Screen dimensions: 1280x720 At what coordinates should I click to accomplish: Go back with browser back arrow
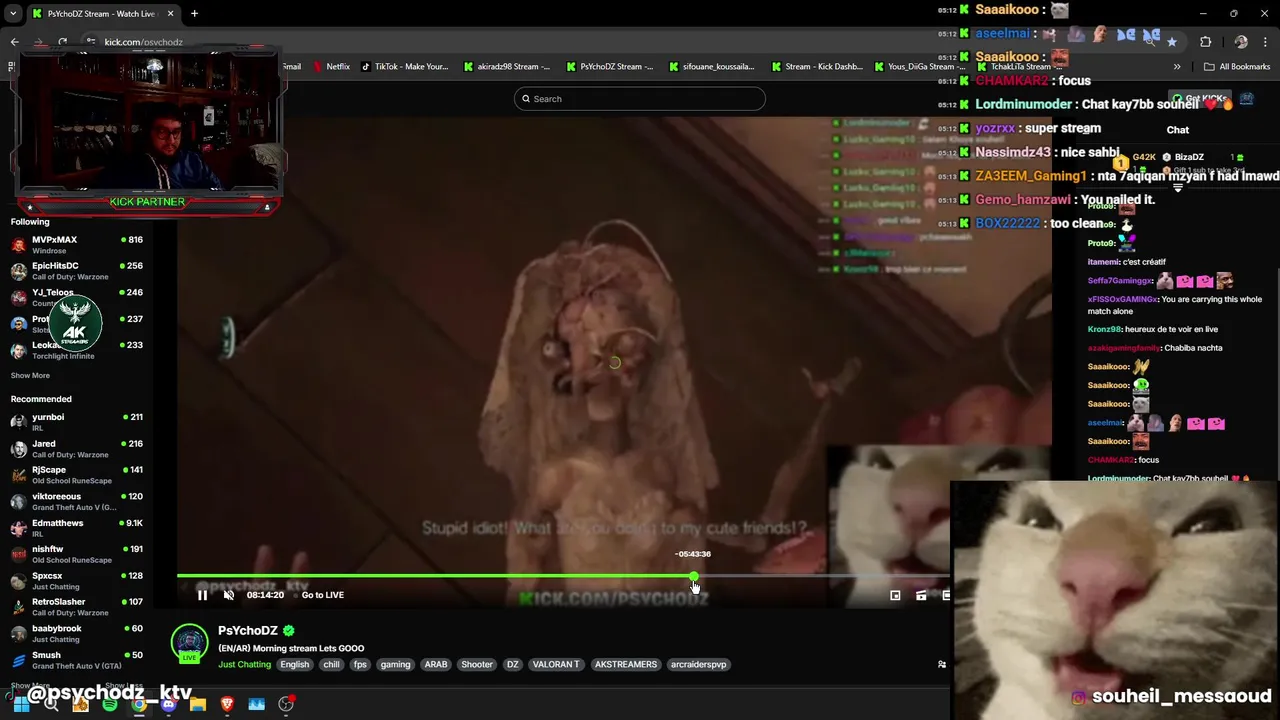[14, 42]
